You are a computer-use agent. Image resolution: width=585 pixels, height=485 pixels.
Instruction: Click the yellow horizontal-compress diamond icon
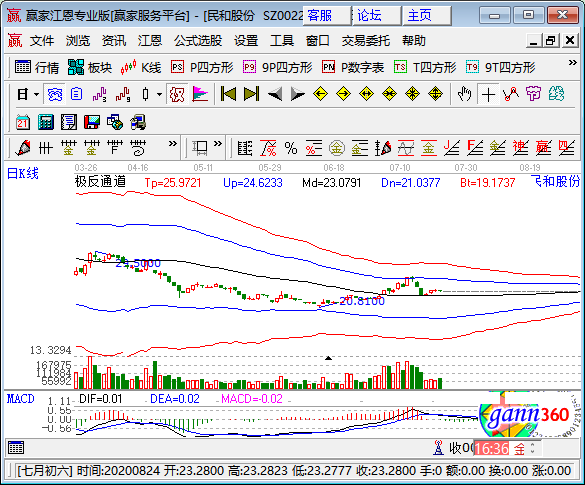[x=389, y=94]
